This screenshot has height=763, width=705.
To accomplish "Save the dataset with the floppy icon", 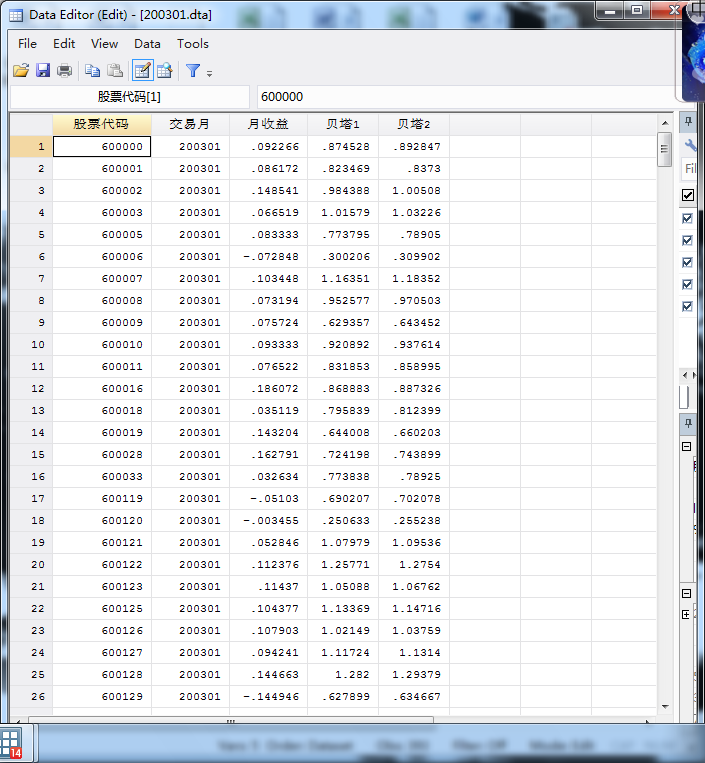I will (x=43, y=71).
